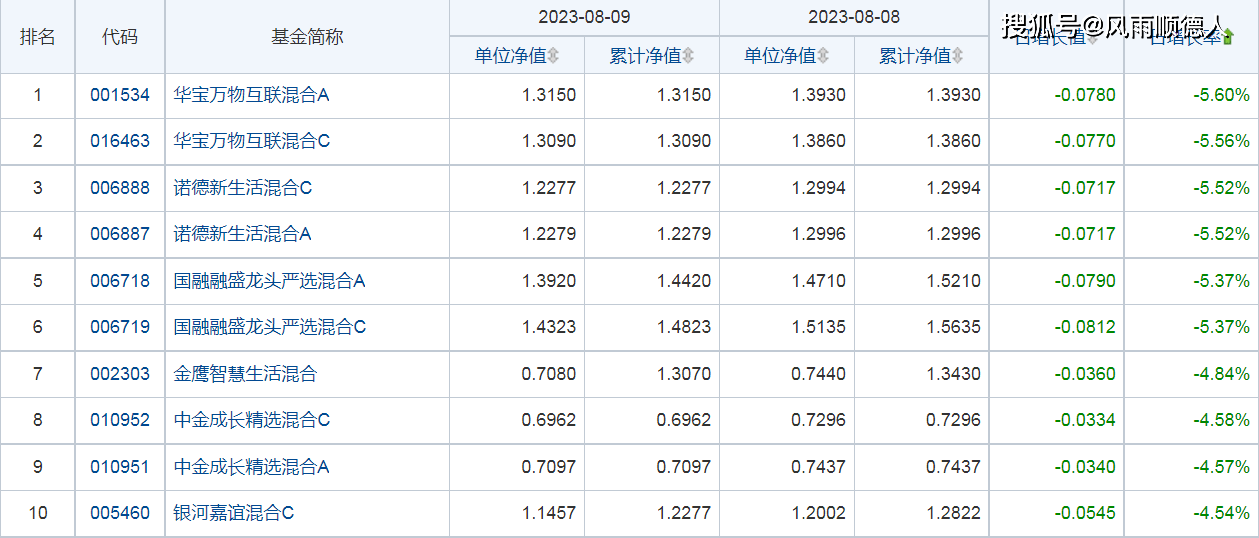Open 华宝万物互联混合C fund page

(252, 141)
